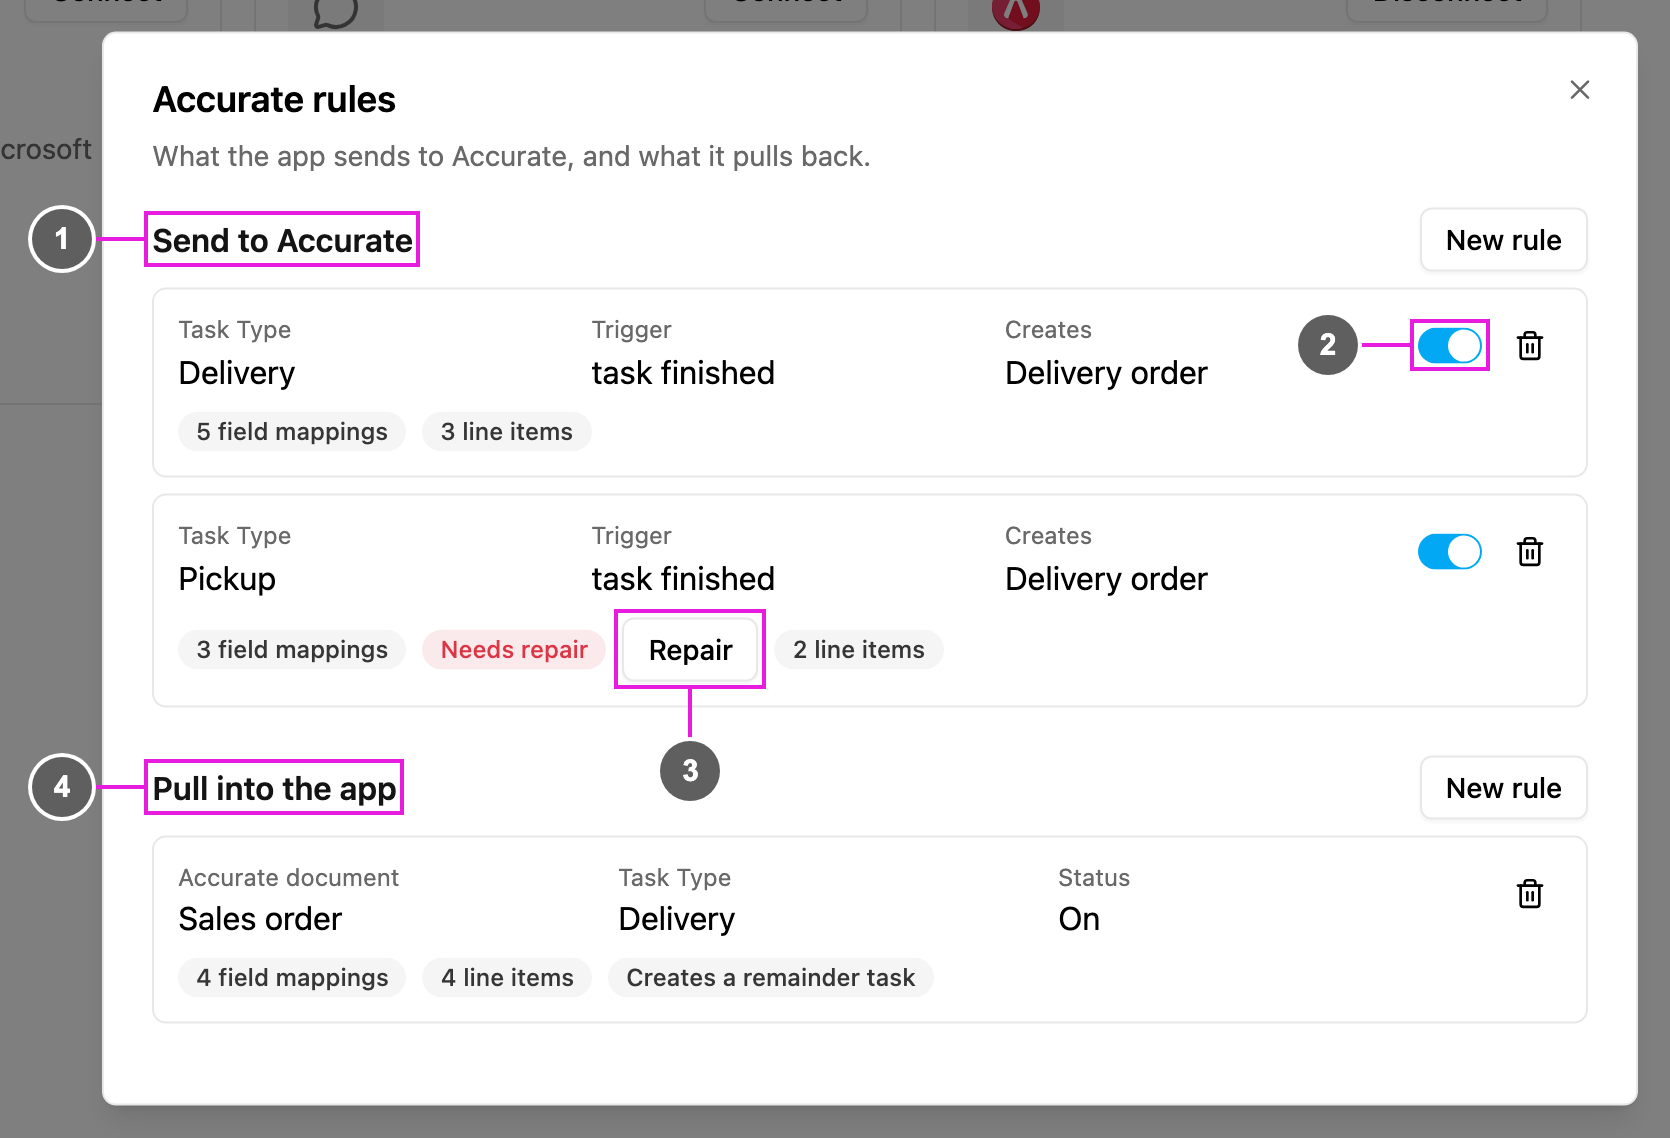
Task: Open the 3 field mappings chip
Action: click(x=292, y=650)
